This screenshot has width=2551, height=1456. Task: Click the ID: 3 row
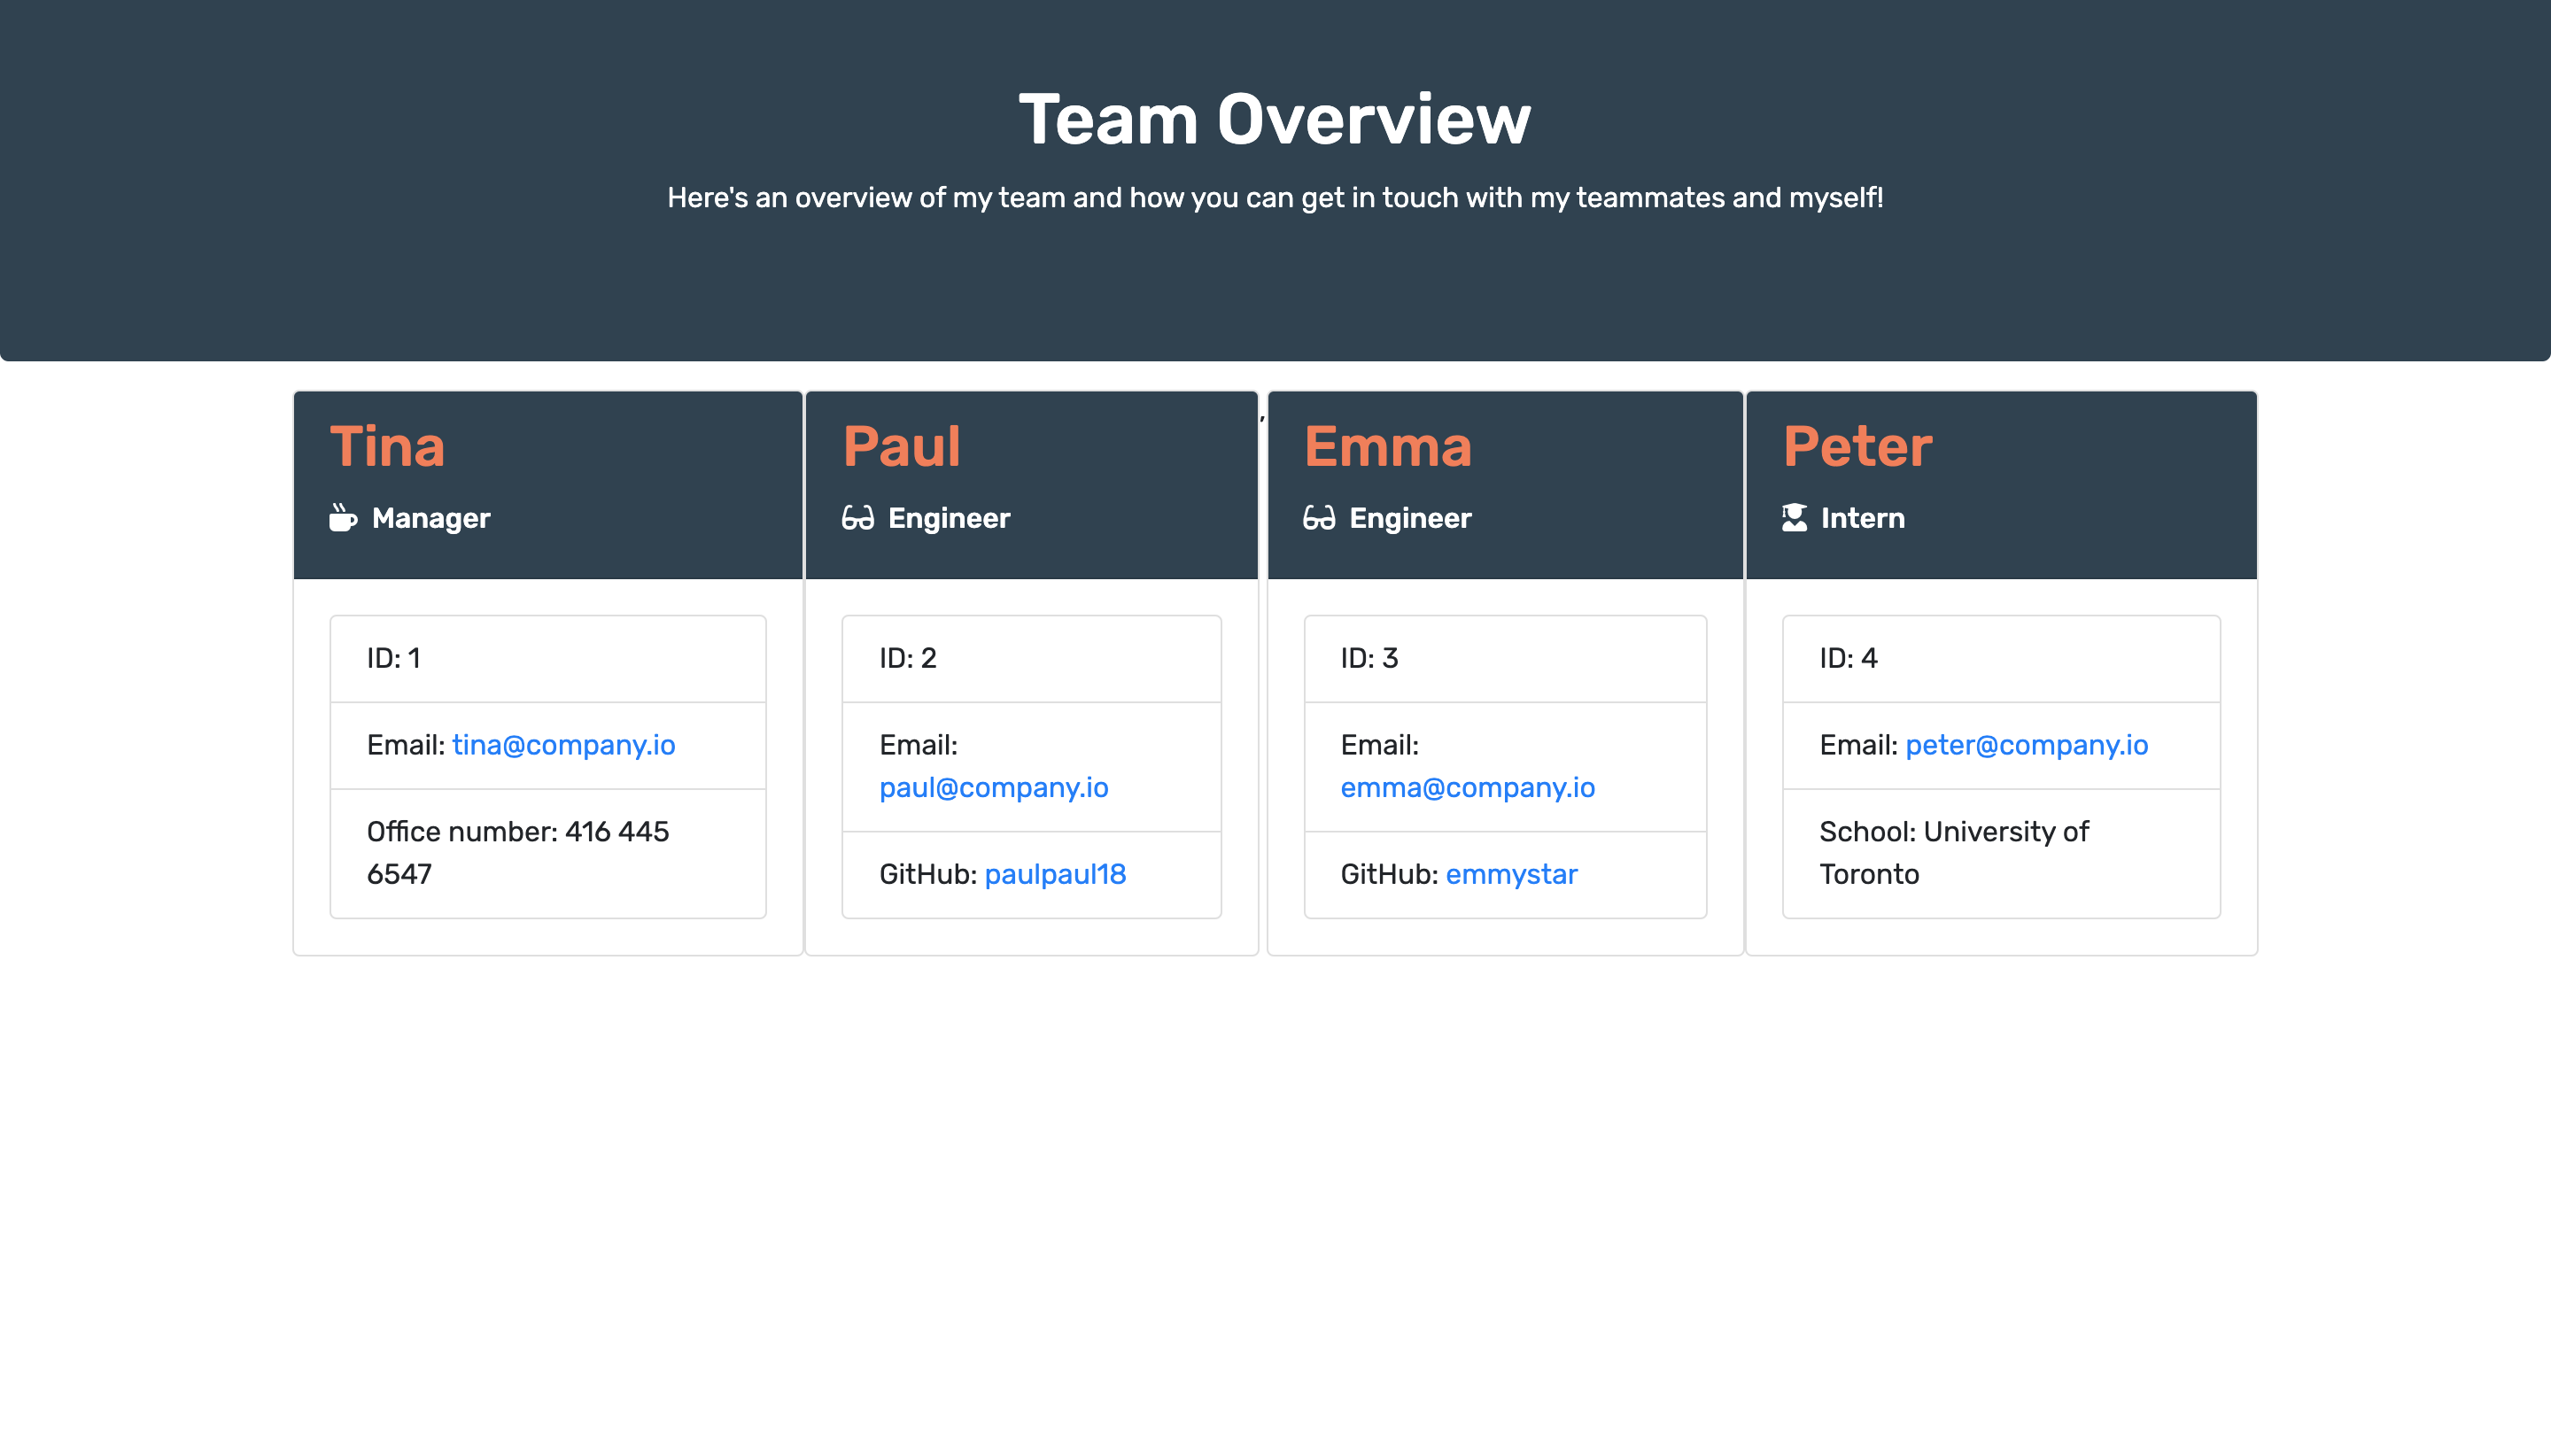pyautogui.click(x=1505, y=658)
